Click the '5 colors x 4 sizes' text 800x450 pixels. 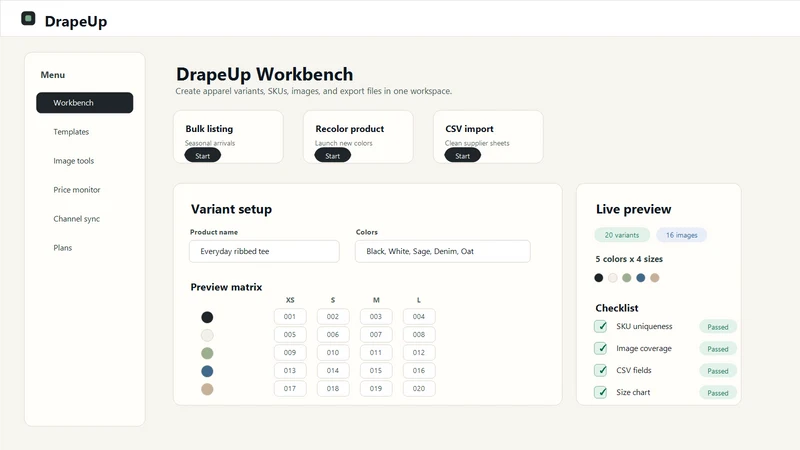click(629, 259)
